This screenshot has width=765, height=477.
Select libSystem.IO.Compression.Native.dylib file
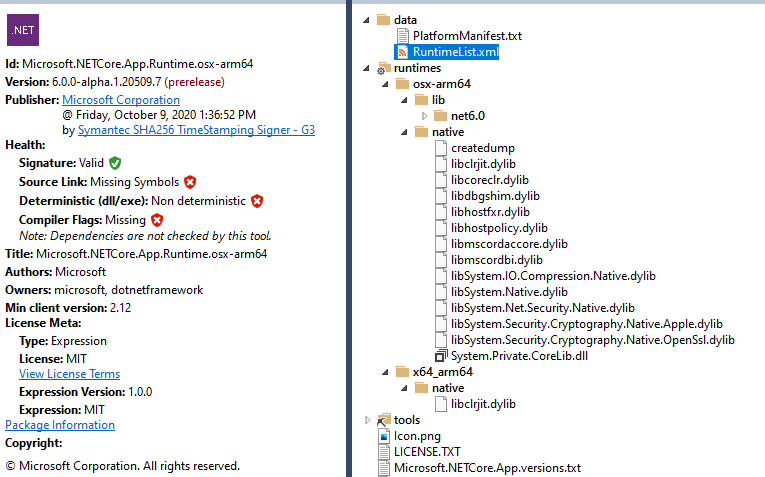click(553, 276)
